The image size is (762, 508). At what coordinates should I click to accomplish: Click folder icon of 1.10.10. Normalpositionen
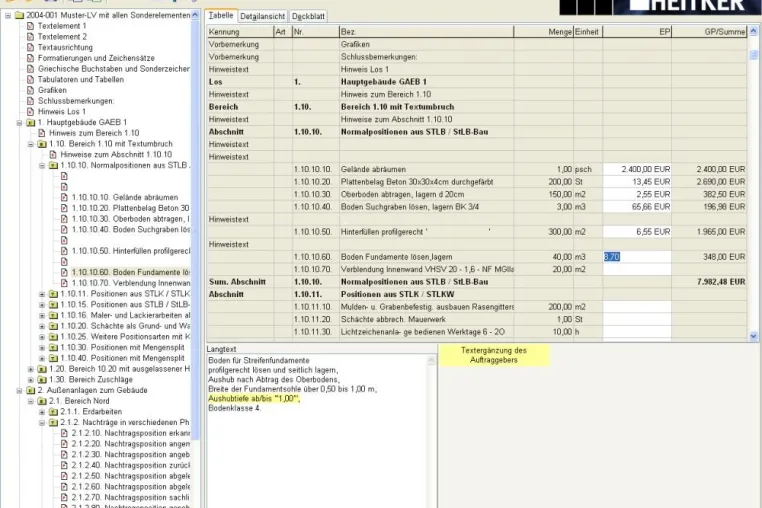pos(53,165)
